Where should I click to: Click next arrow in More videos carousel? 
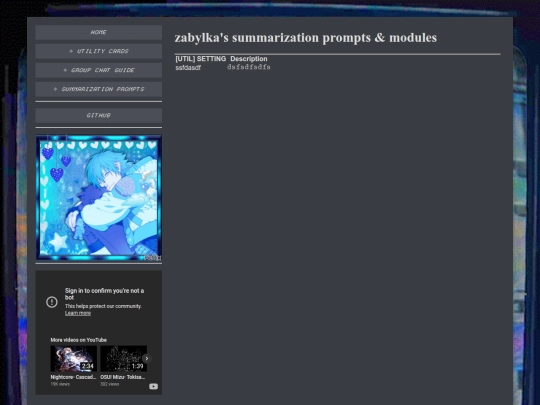(x=147, y=359)
